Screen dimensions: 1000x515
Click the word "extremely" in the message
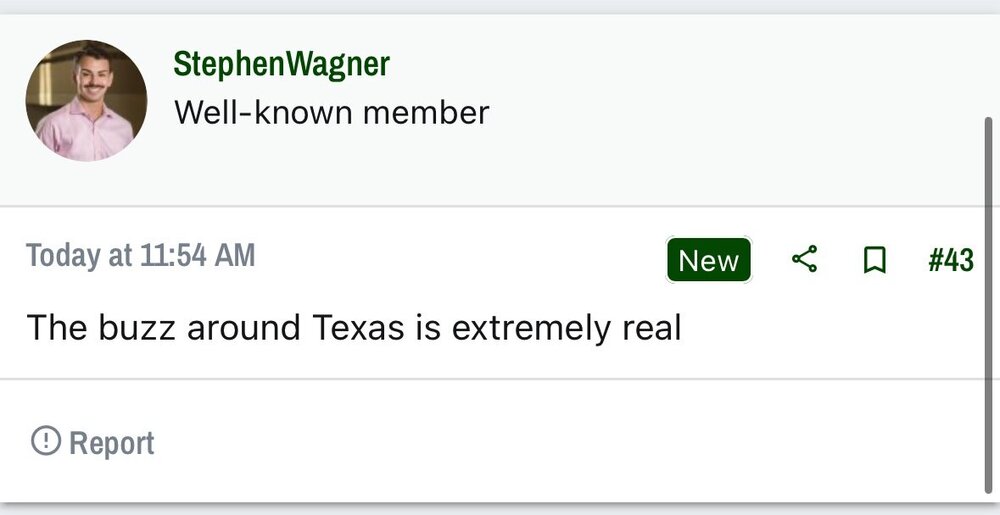[x=528, y=328]
